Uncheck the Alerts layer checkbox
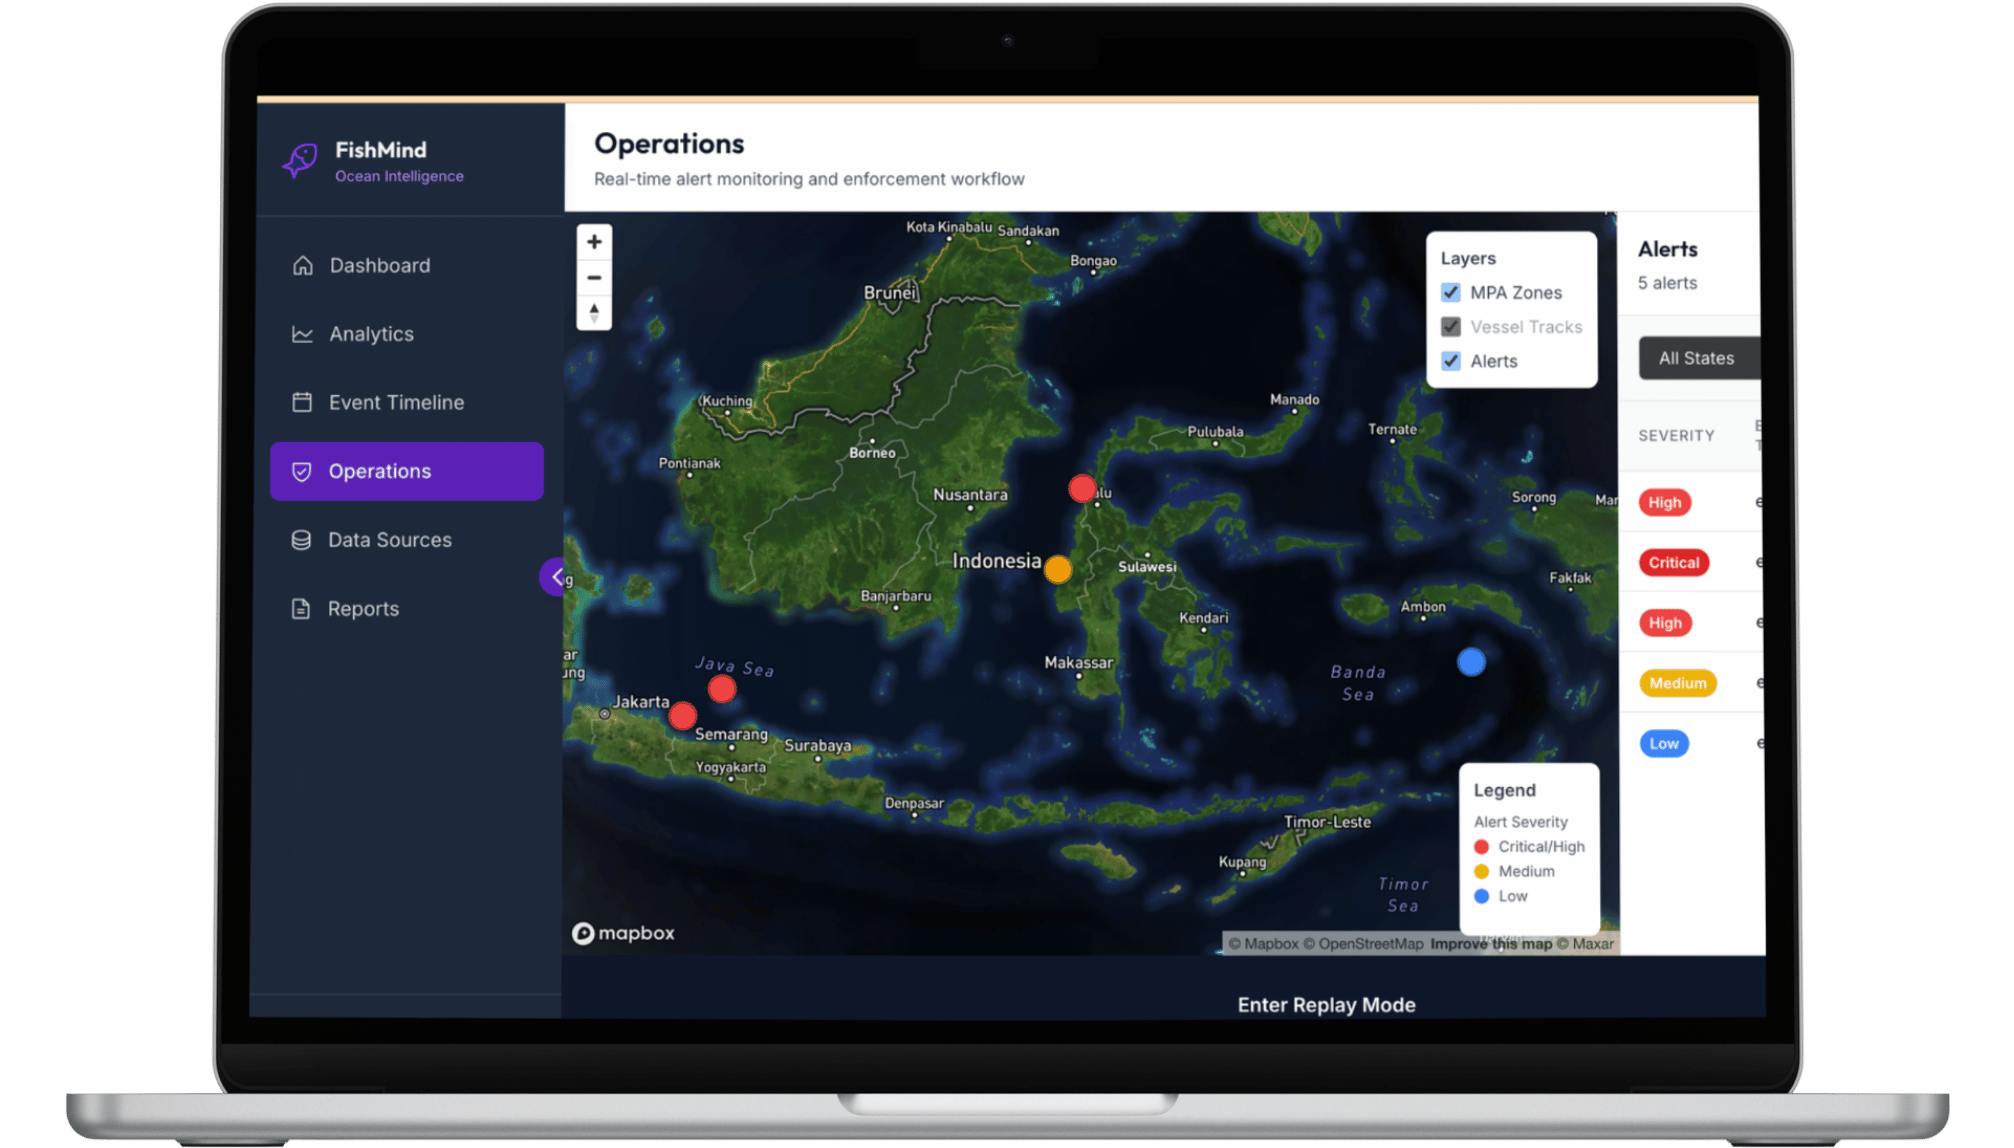Viewport: 2014px width, 1148px height. pyautogui.click(x=1451, y=361)
